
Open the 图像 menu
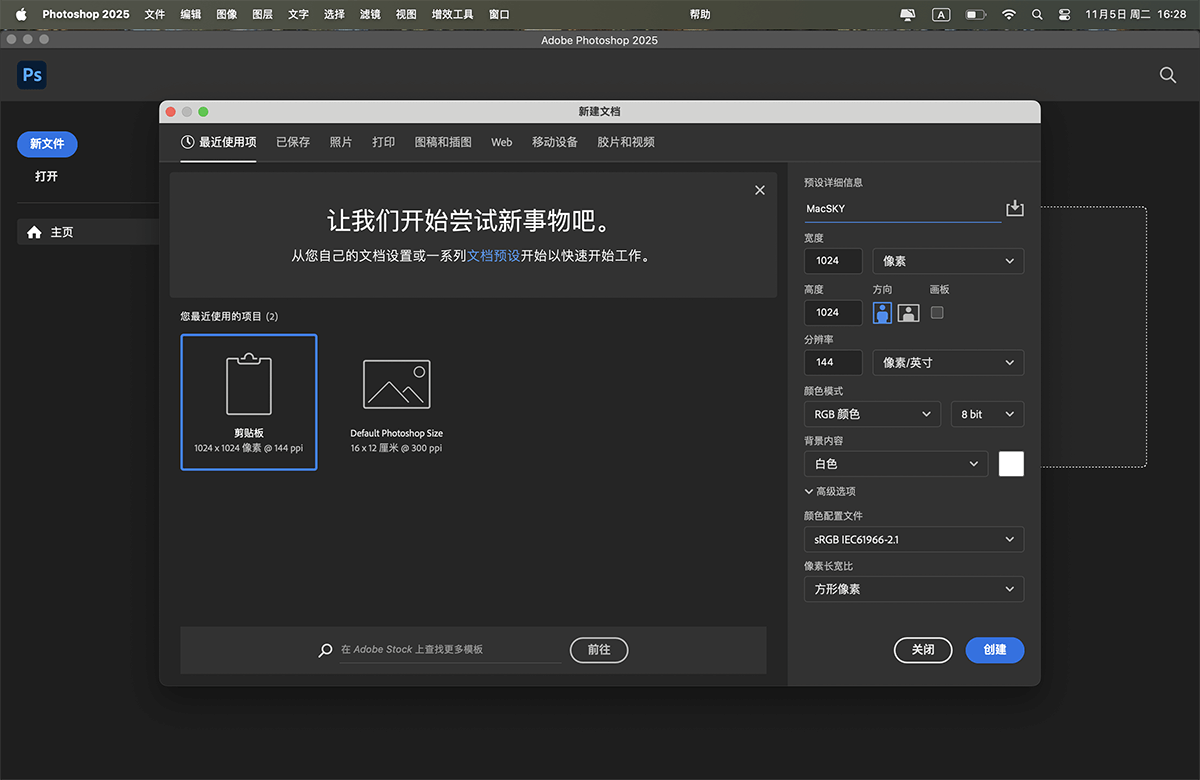[226, 15]
